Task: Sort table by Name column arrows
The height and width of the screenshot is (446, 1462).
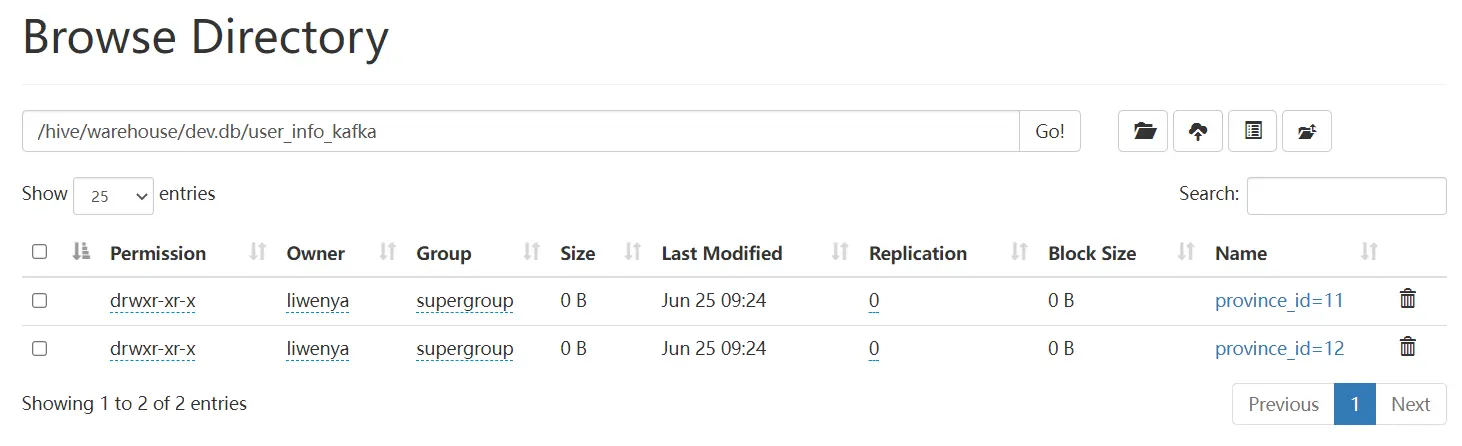Action: coord(1369,252)
